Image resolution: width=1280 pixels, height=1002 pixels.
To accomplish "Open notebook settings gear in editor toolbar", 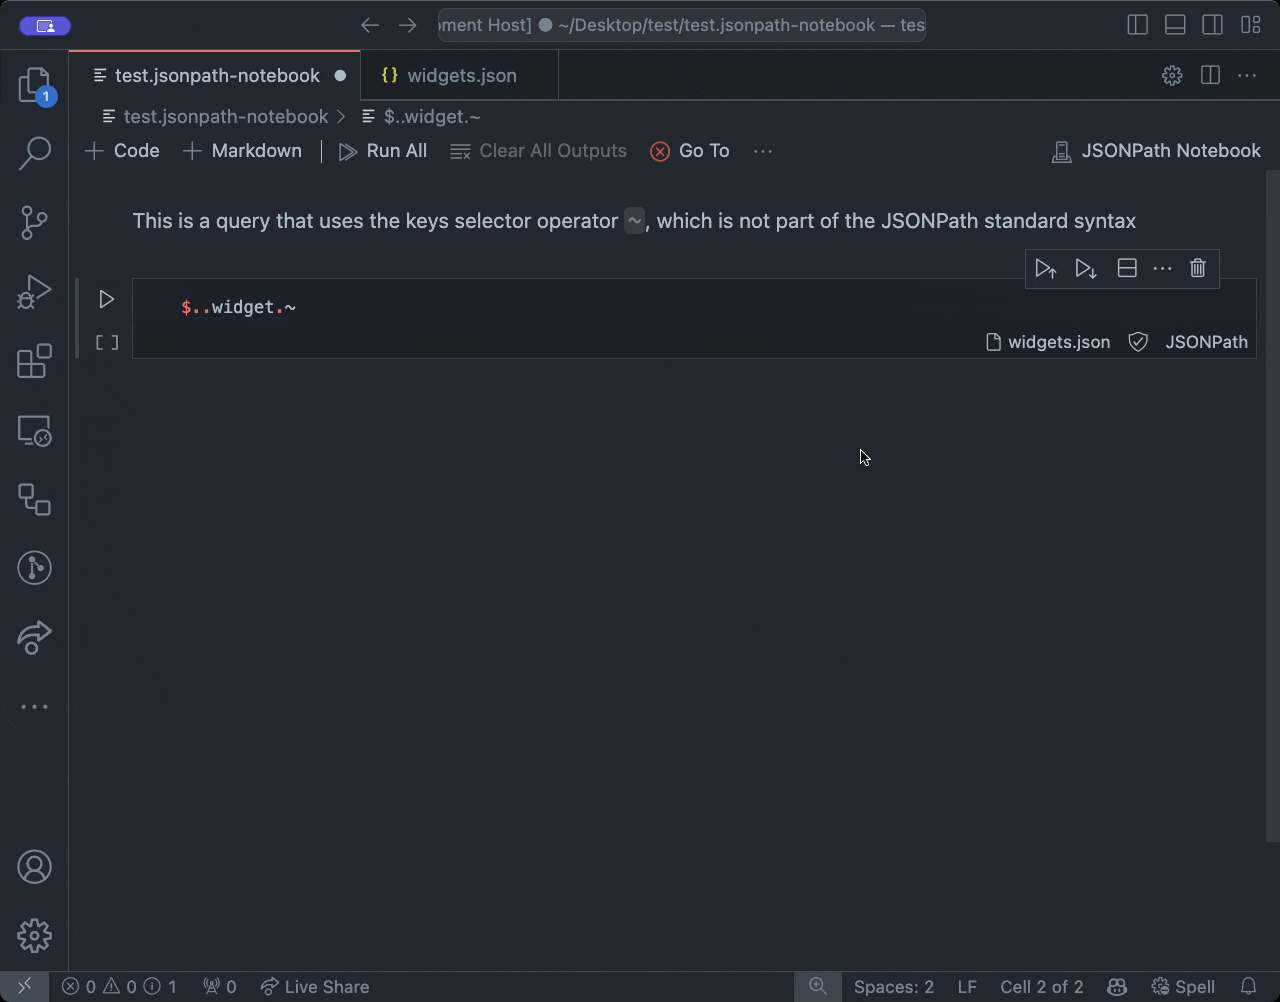I will click(x=1172, y=75).
